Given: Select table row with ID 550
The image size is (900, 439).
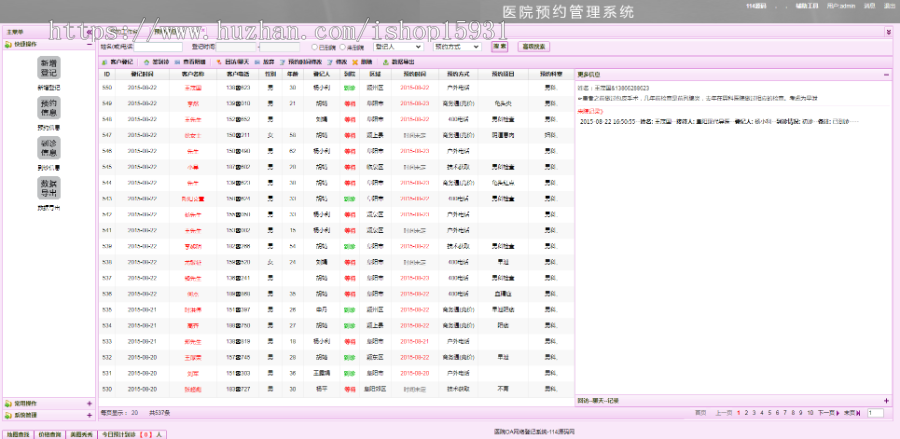Looking at the screenshot, I should 336,88.
